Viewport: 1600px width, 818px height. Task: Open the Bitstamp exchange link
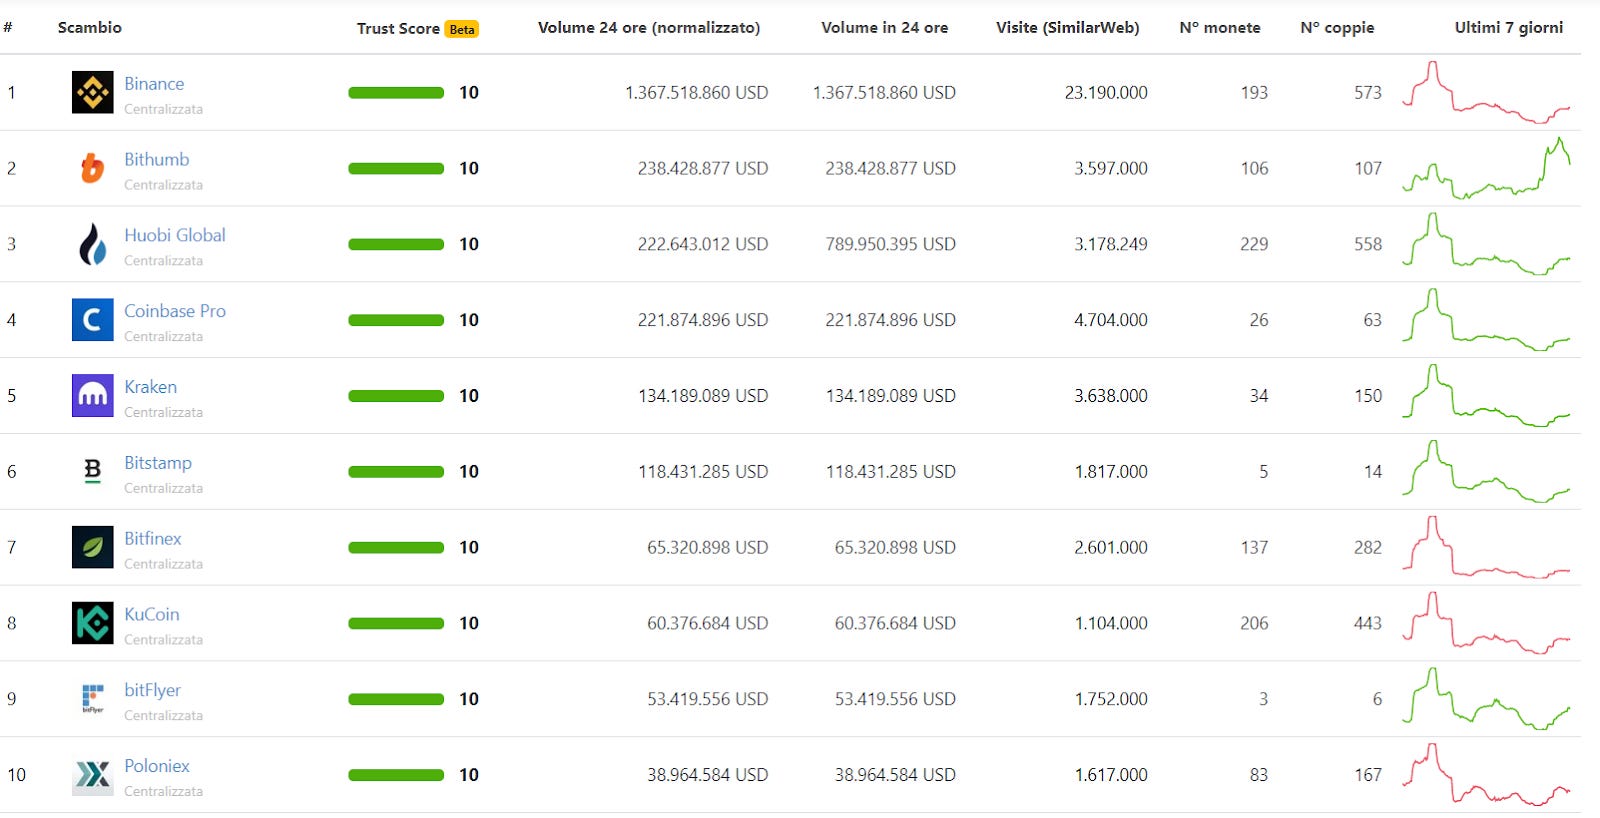pos(158,463)
